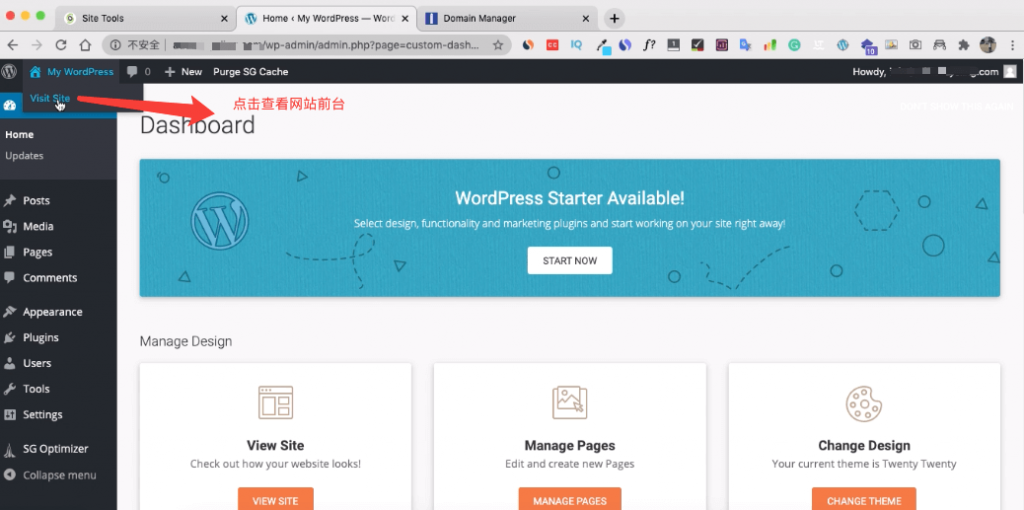Click the Pages icon in sidebar
Screen dimensions: 1024x510
click(x=9, y=252)
